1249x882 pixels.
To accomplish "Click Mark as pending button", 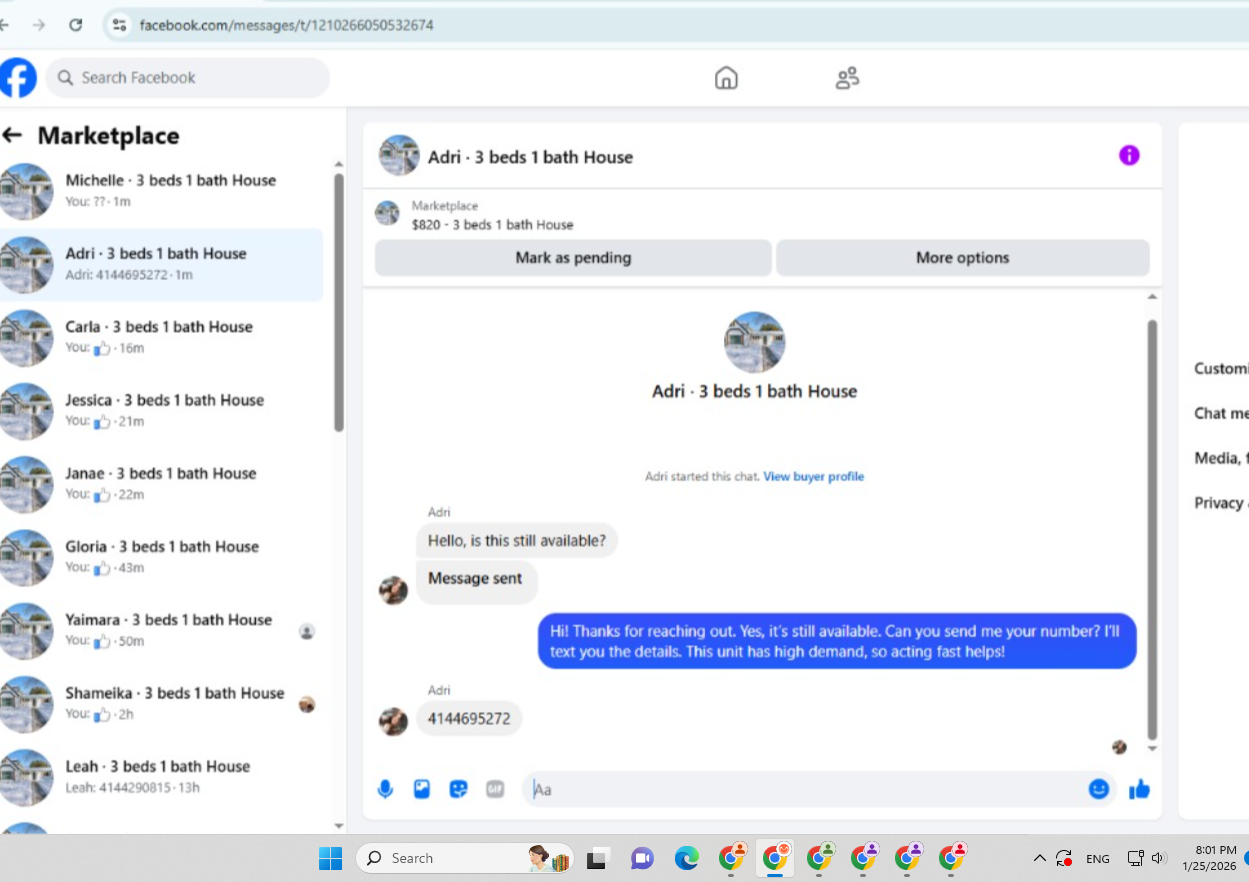I will (x=573, y=258).
